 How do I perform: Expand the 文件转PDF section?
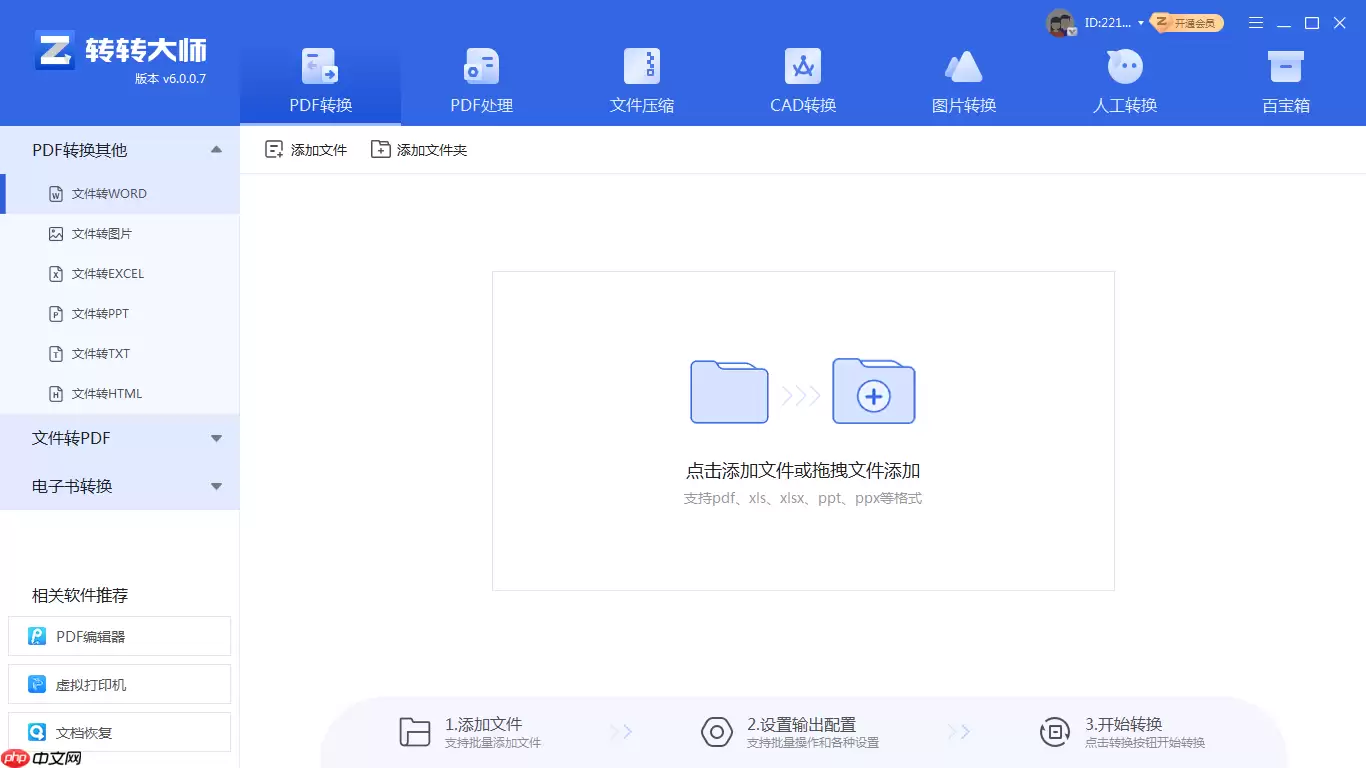click(120, 438)
